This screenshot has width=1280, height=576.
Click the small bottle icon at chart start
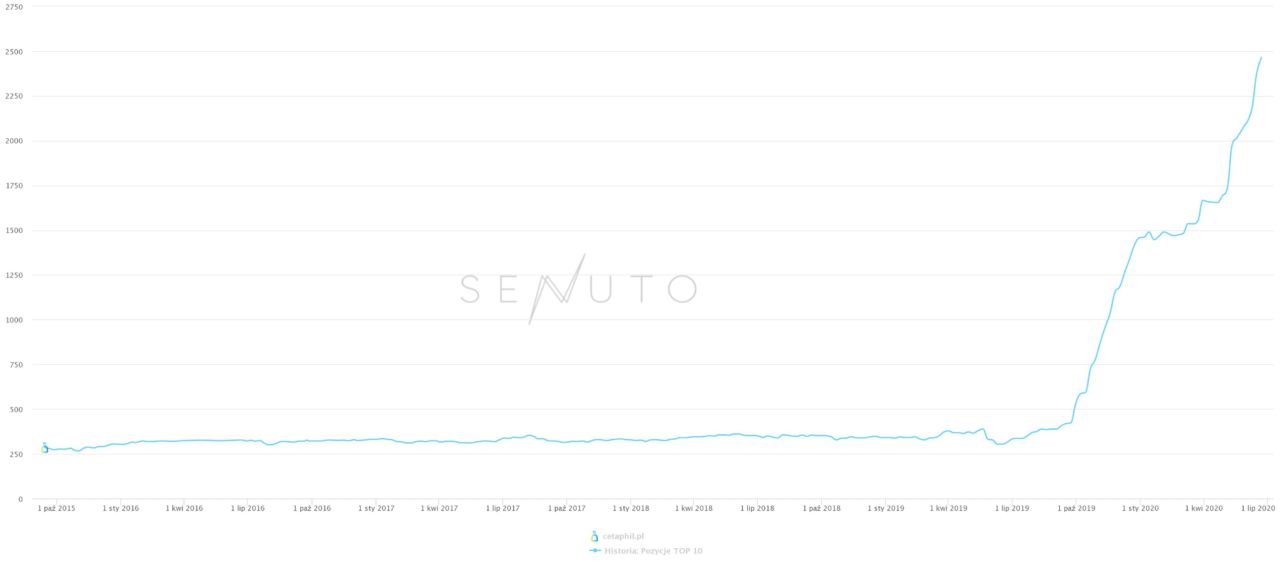pos(44,448)
